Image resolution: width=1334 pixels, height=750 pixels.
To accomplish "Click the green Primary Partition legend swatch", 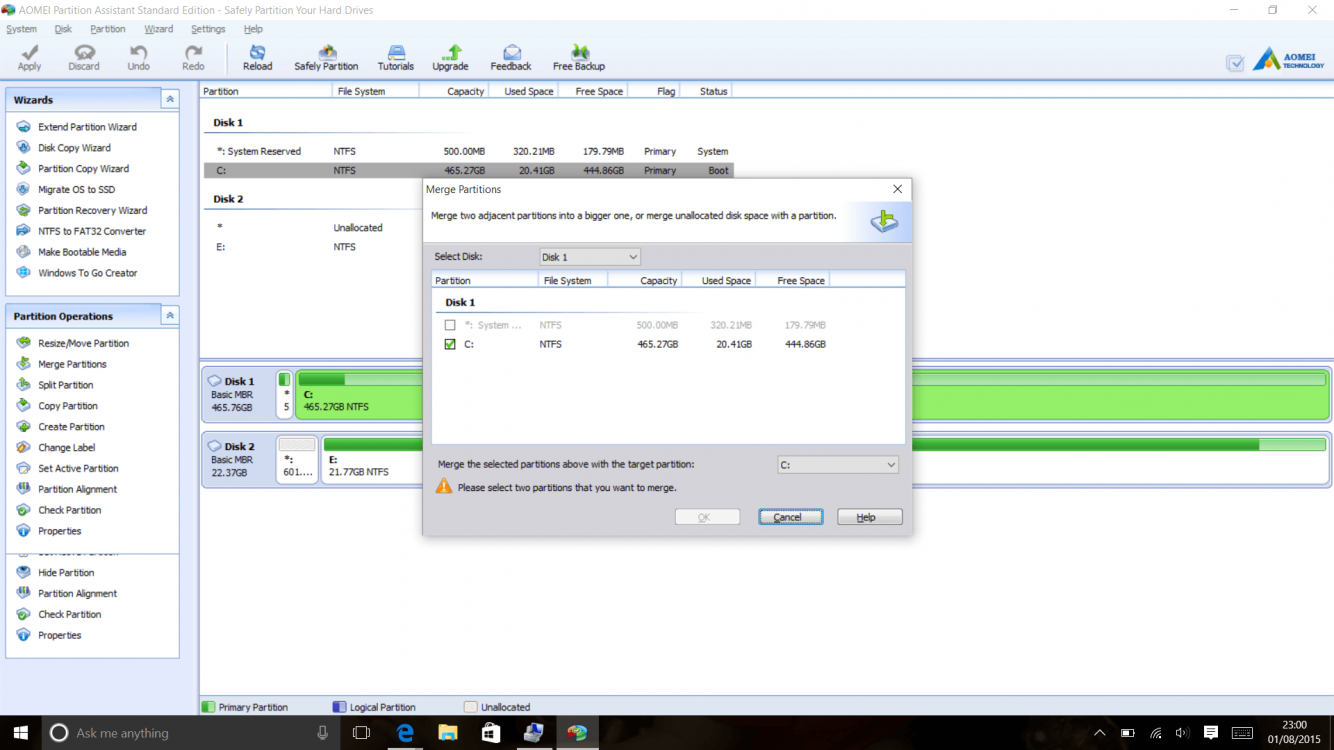I will [207, 707].
